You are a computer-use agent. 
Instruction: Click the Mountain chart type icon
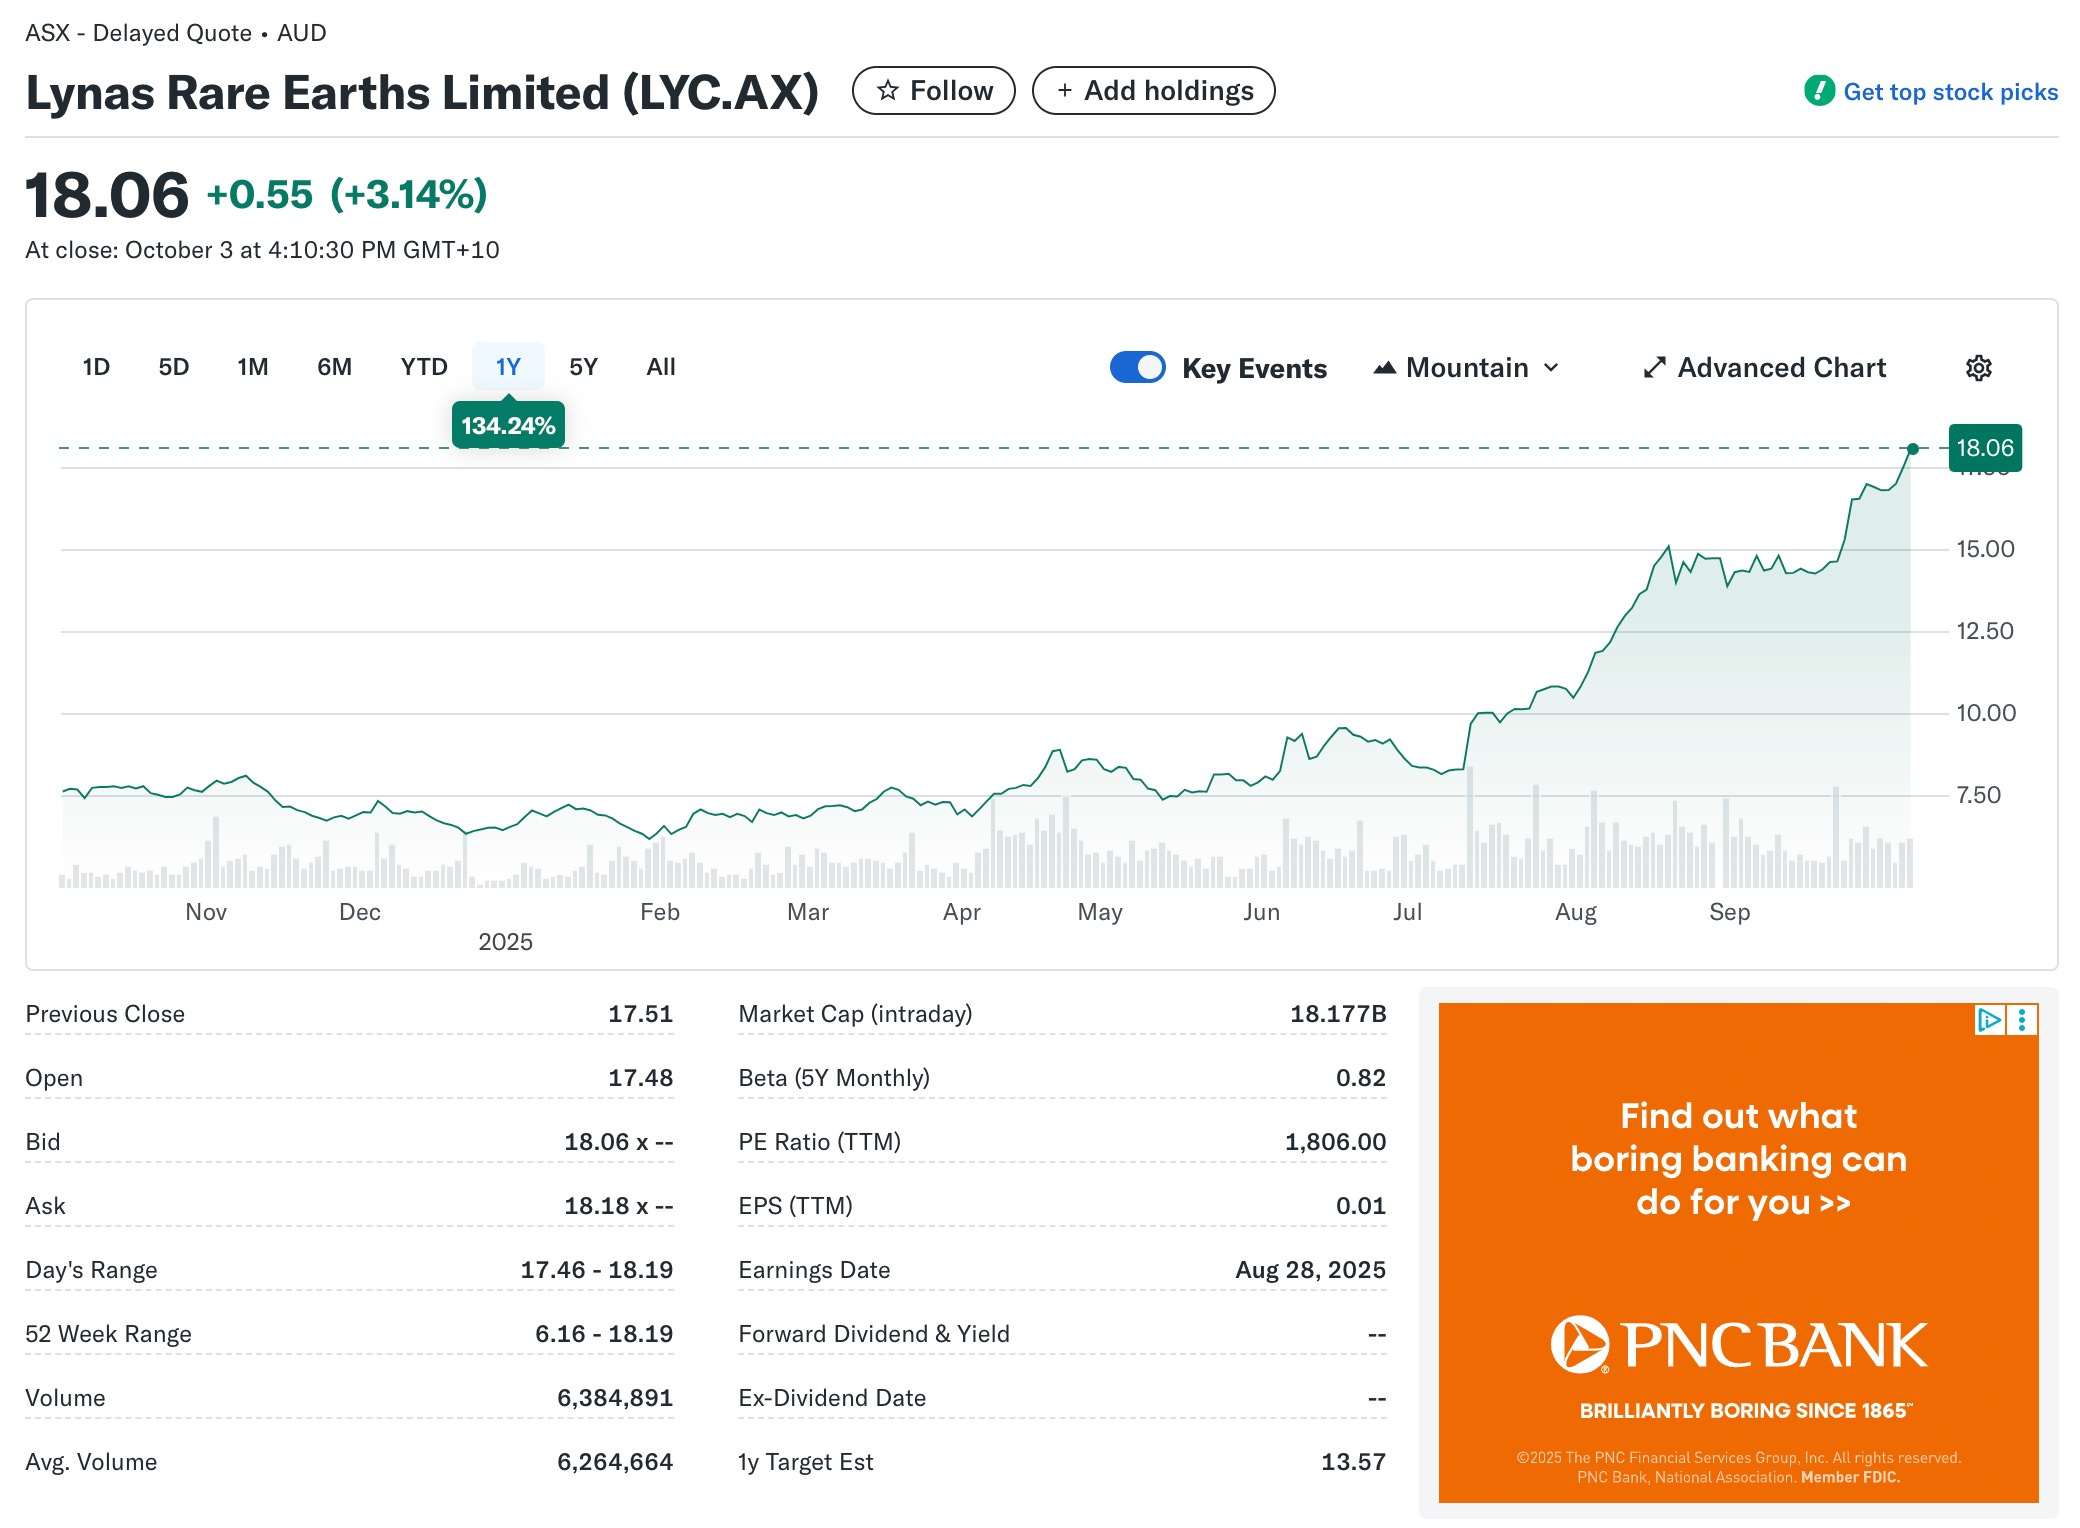tap(1384, 368)
